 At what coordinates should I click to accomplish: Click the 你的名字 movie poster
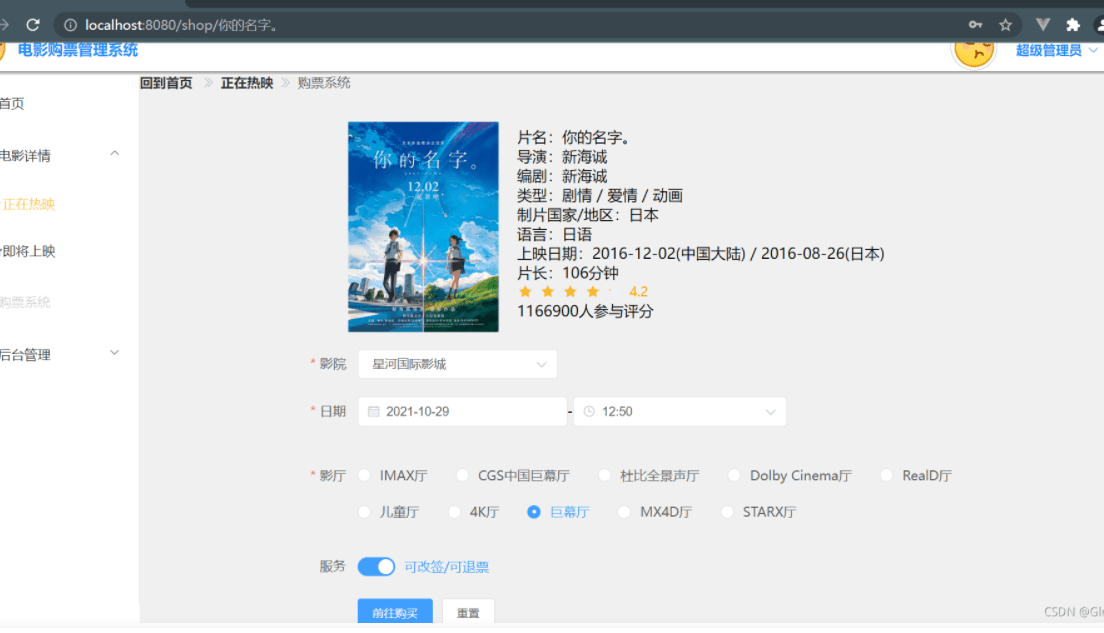pyautogui.click(x=423, y=227)
